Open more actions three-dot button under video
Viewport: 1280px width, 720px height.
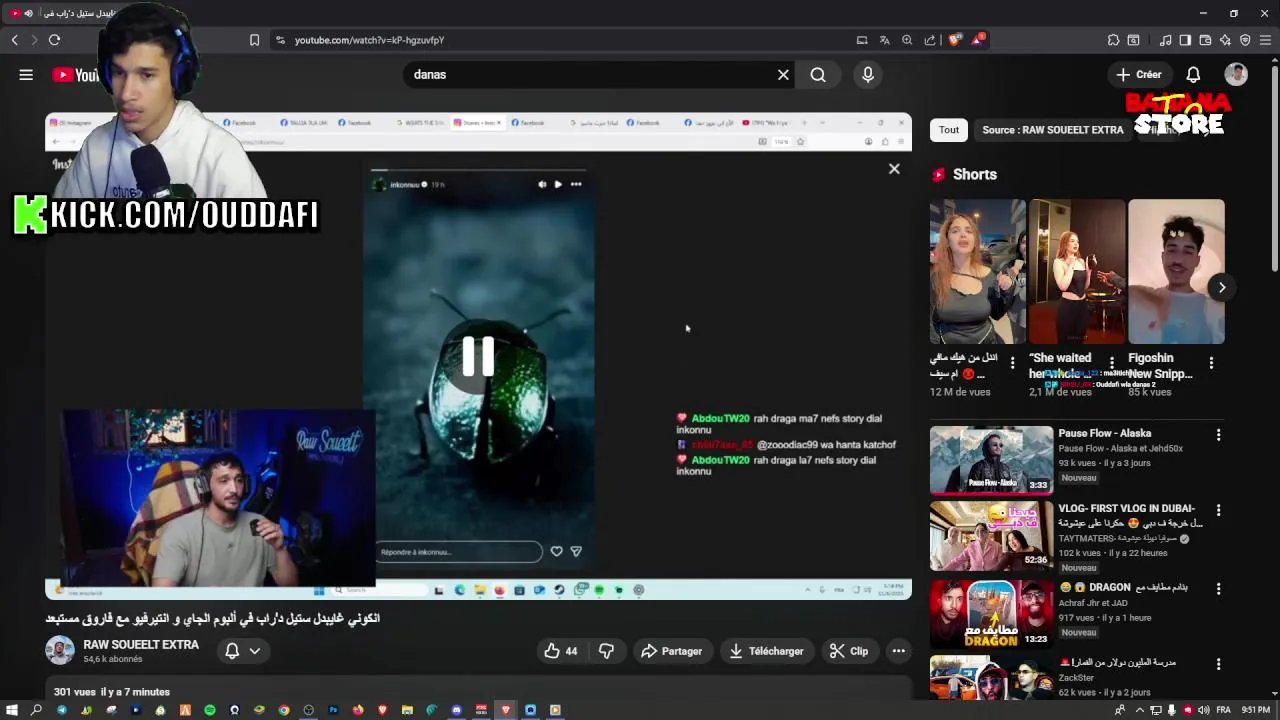(898, 651)
